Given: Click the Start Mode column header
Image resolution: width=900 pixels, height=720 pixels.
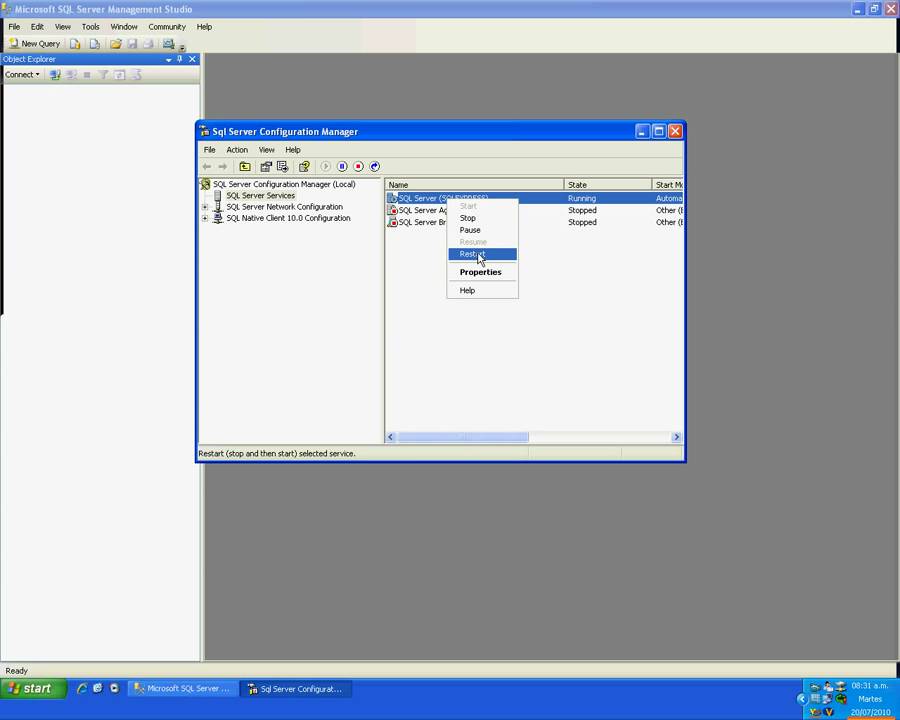Looking at the screenshot, I should coord(668,185).
